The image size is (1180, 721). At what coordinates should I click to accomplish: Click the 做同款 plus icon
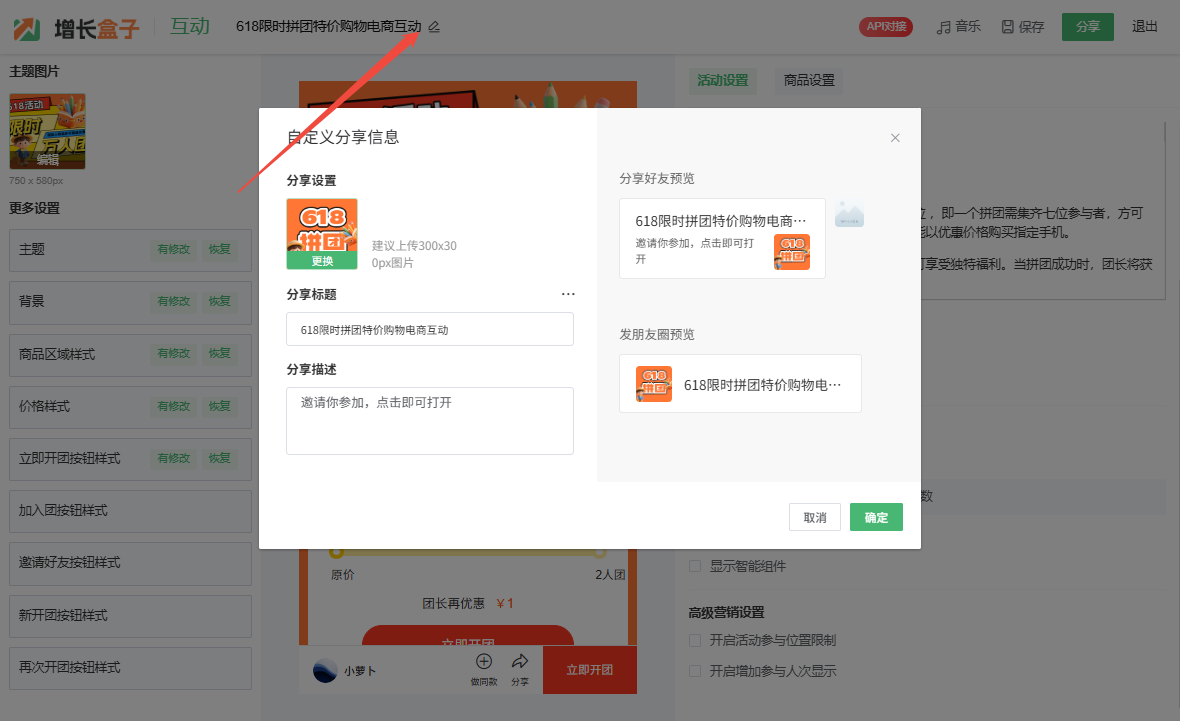pyautogui.click(x=484, y=662)
